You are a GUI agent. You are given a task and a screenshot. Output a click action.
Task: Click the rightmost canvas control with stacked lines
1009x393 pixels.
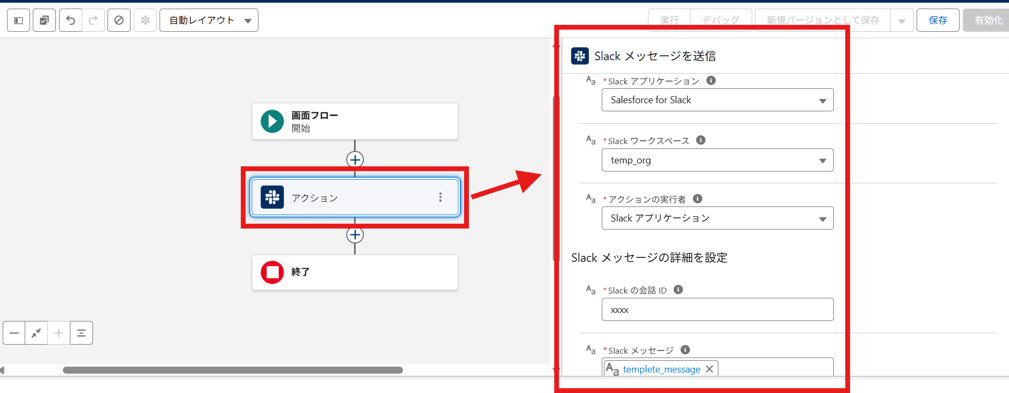coord(81,333)
